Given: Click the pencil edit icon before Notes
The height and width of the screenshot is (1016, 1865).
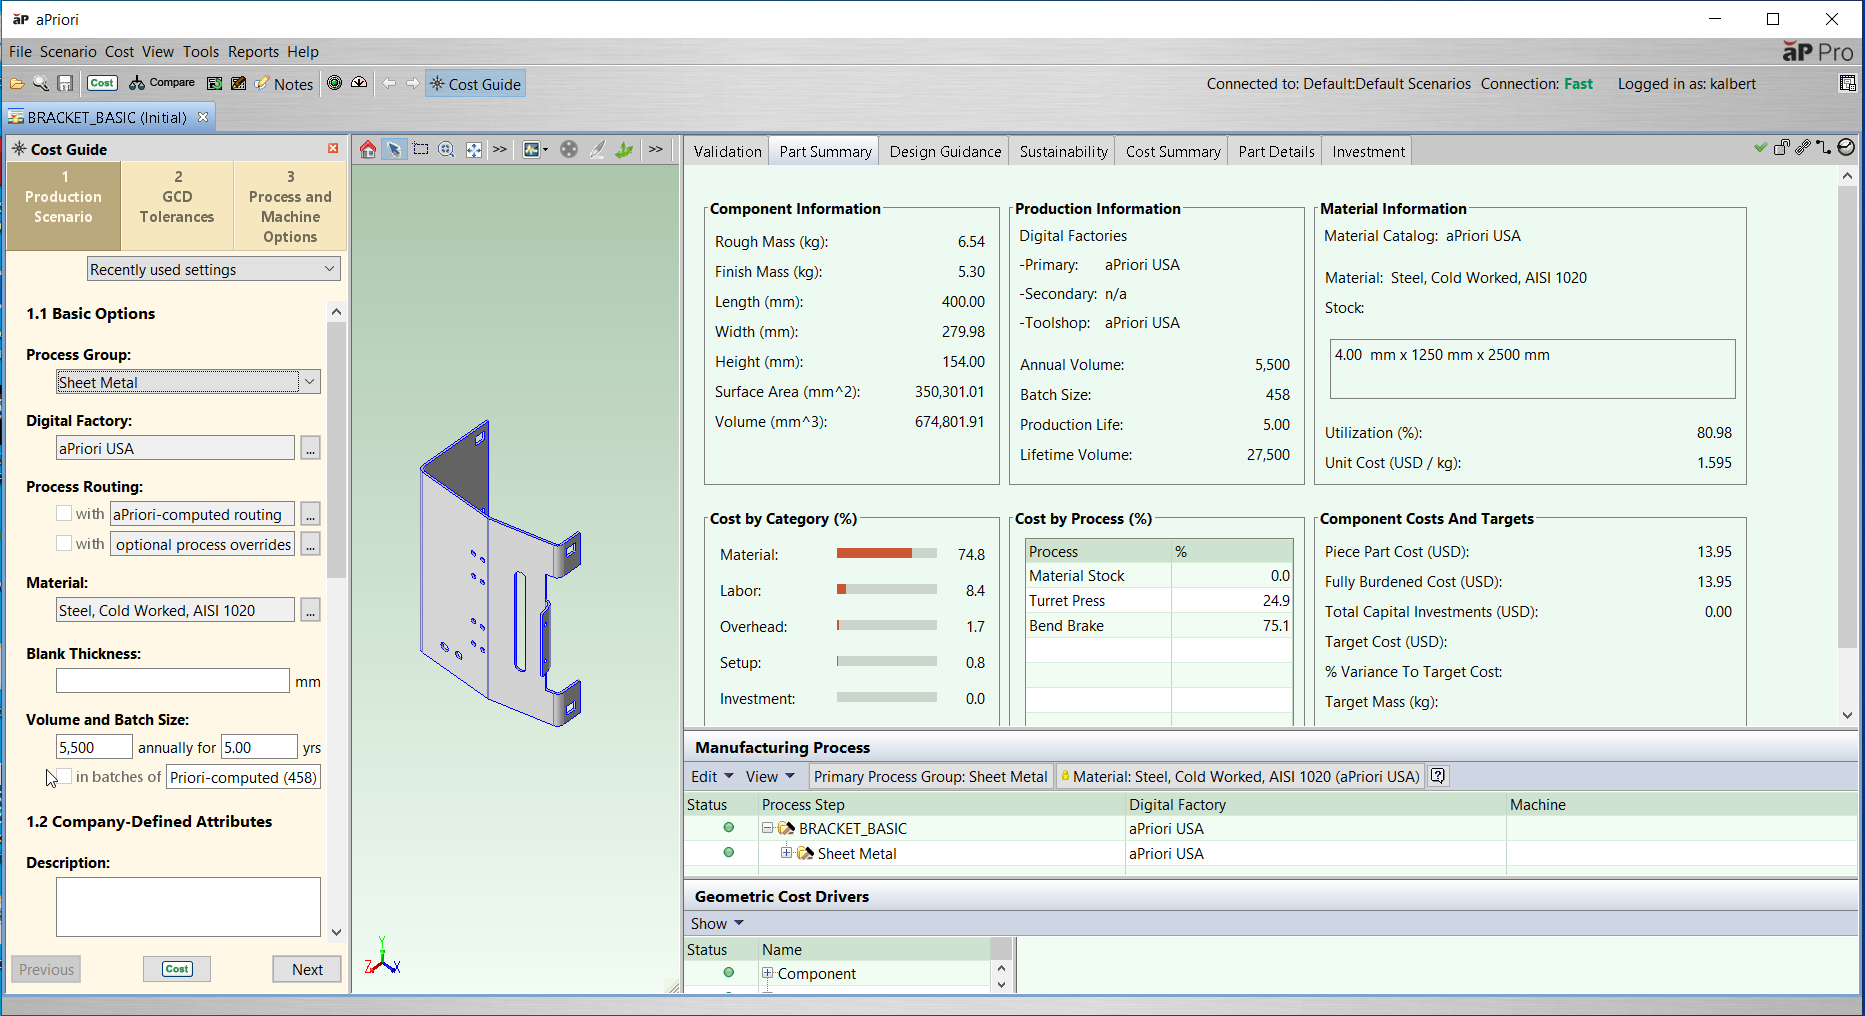Looking at the screenshot, I should coord(238,84).
